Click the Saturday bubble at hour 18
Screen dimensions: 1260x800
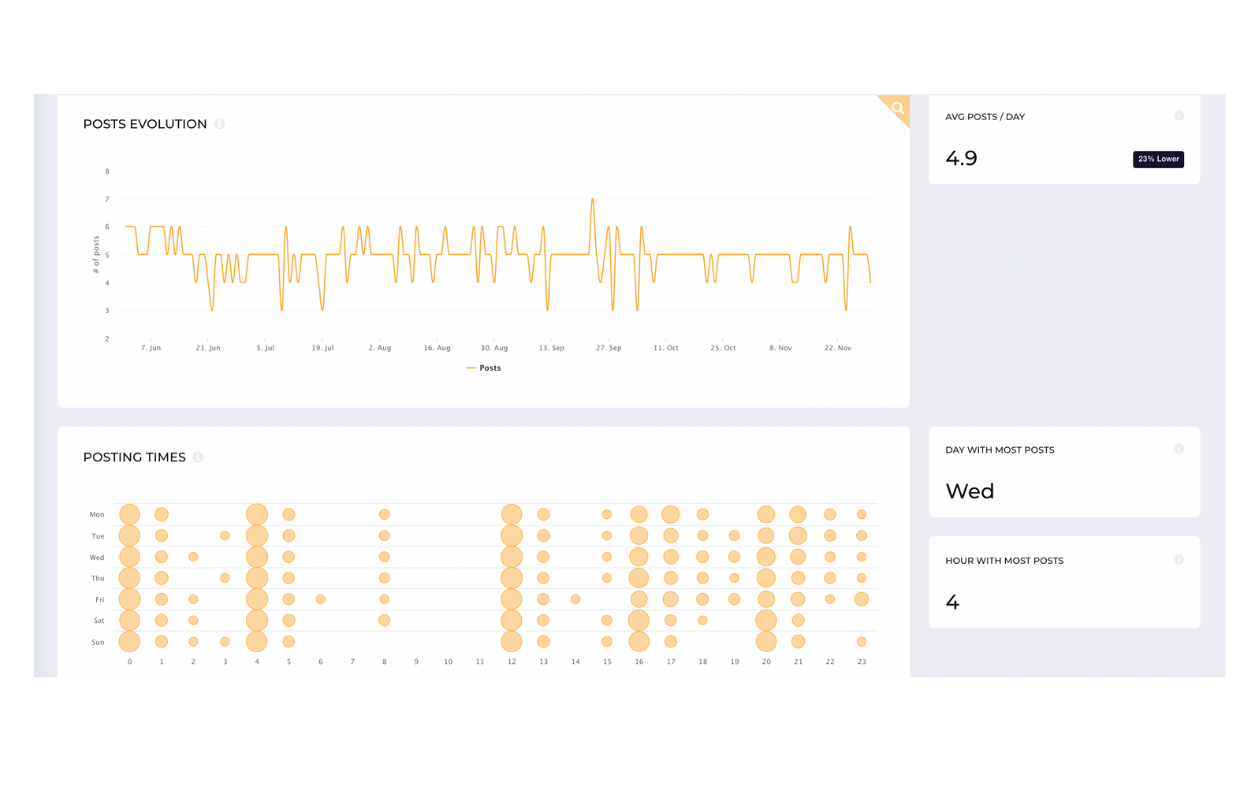702,620
